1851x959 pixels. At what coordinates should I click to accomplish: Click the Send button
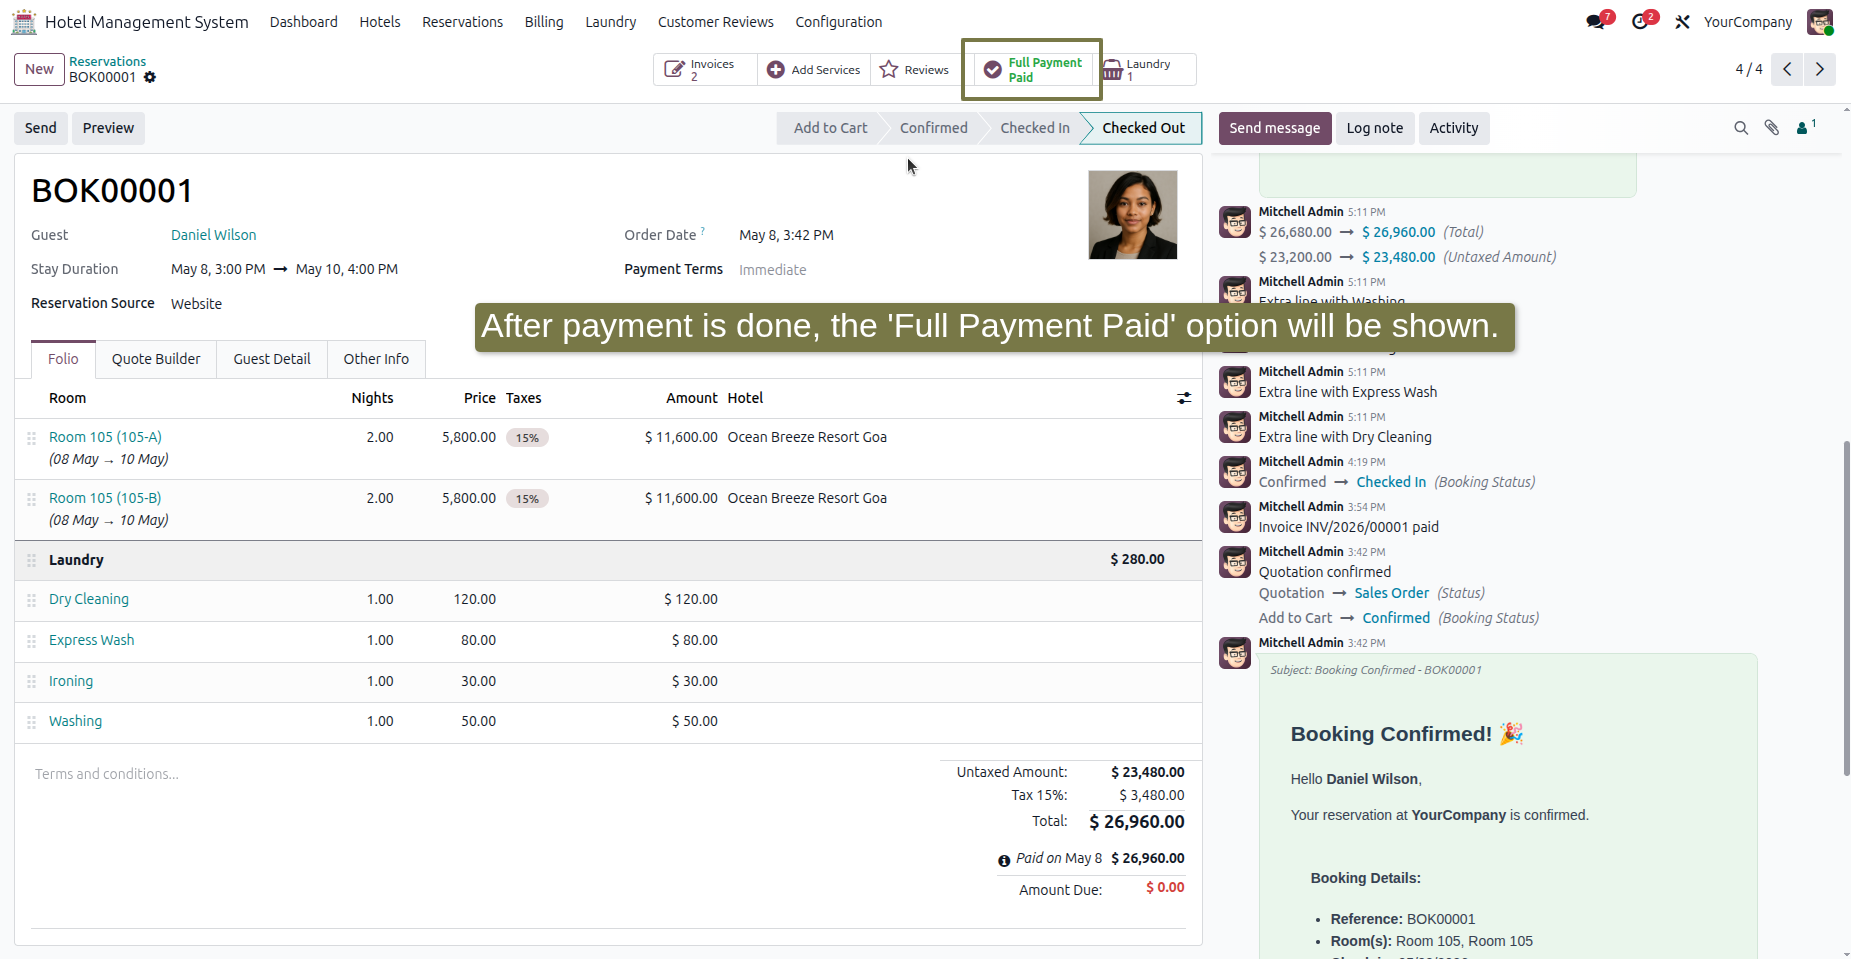[41, 128]
